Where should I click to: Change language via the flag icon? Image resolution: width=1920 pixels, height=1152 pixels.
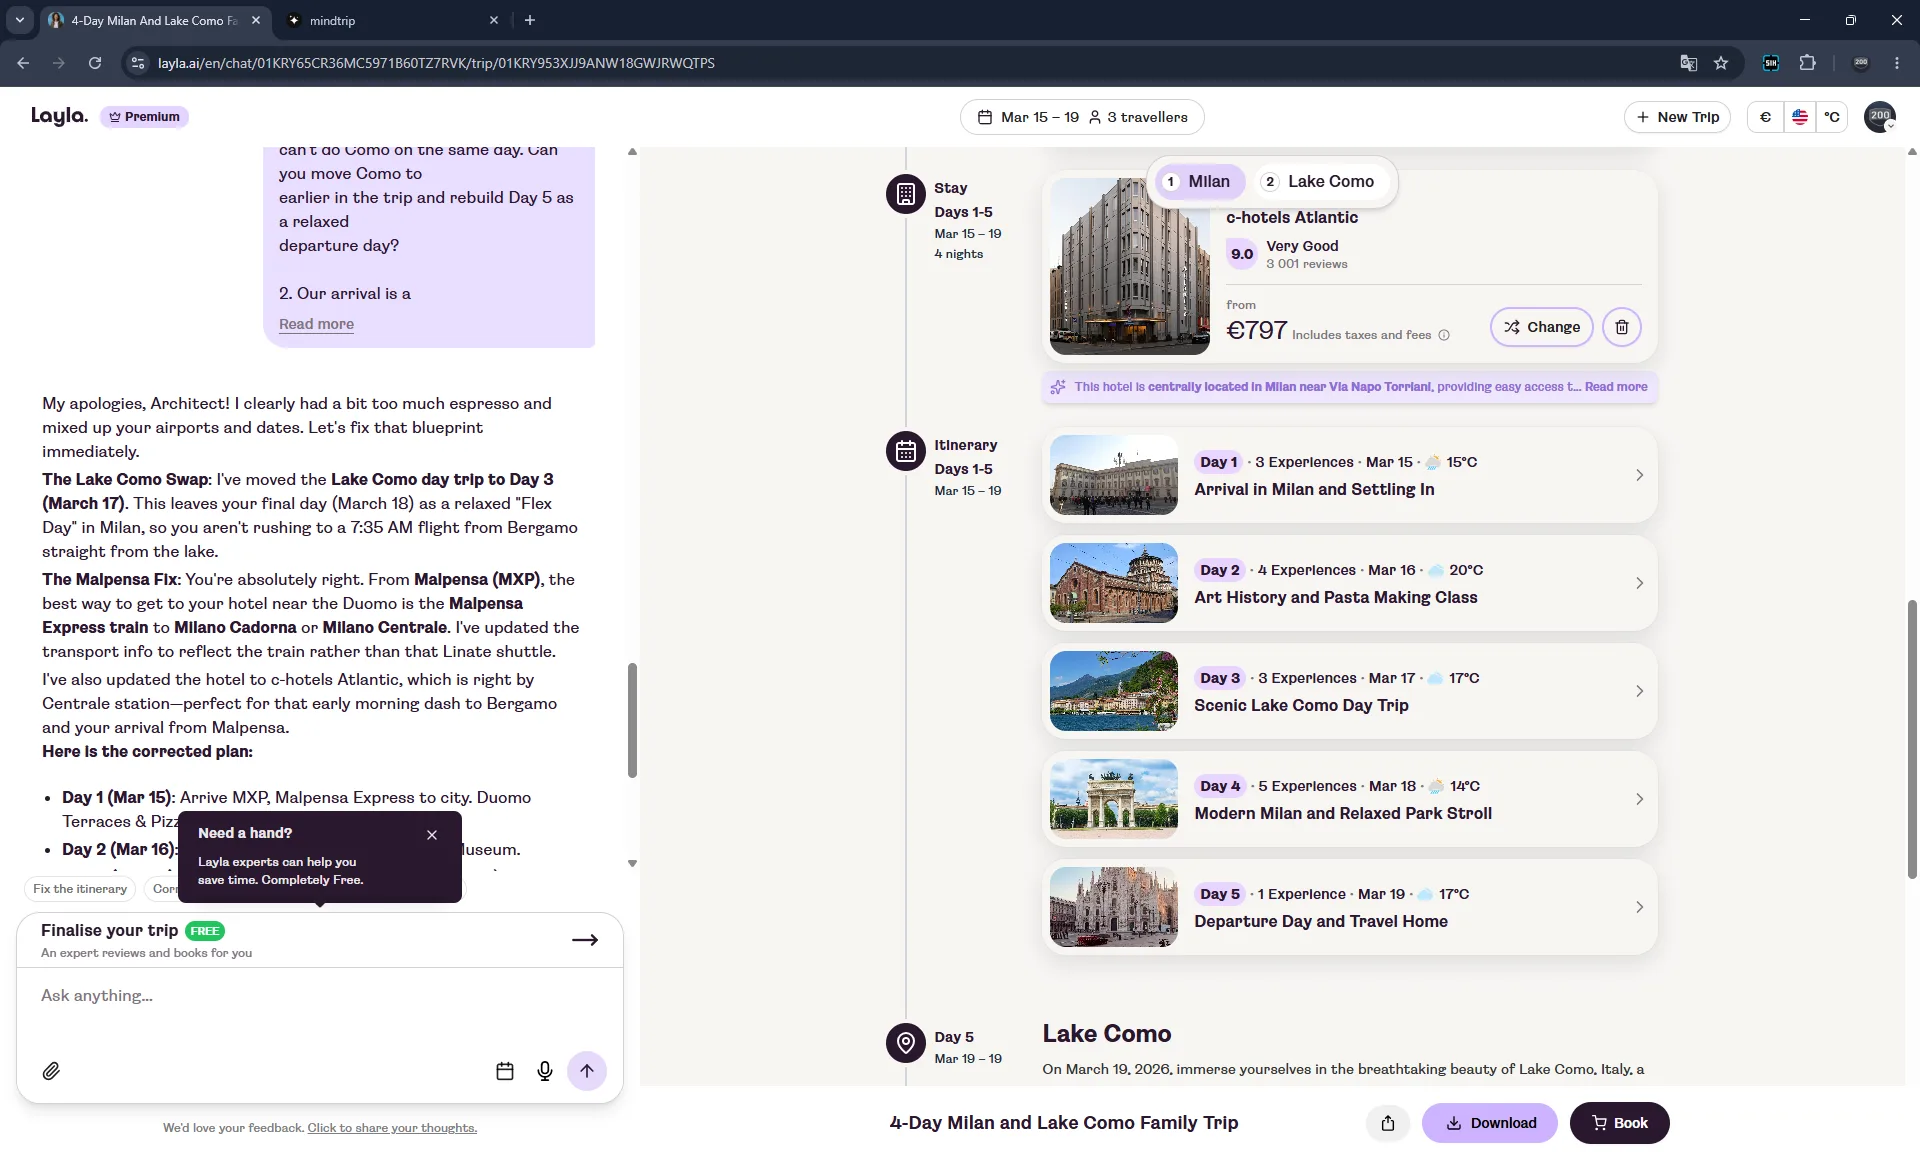(1800, 117)
